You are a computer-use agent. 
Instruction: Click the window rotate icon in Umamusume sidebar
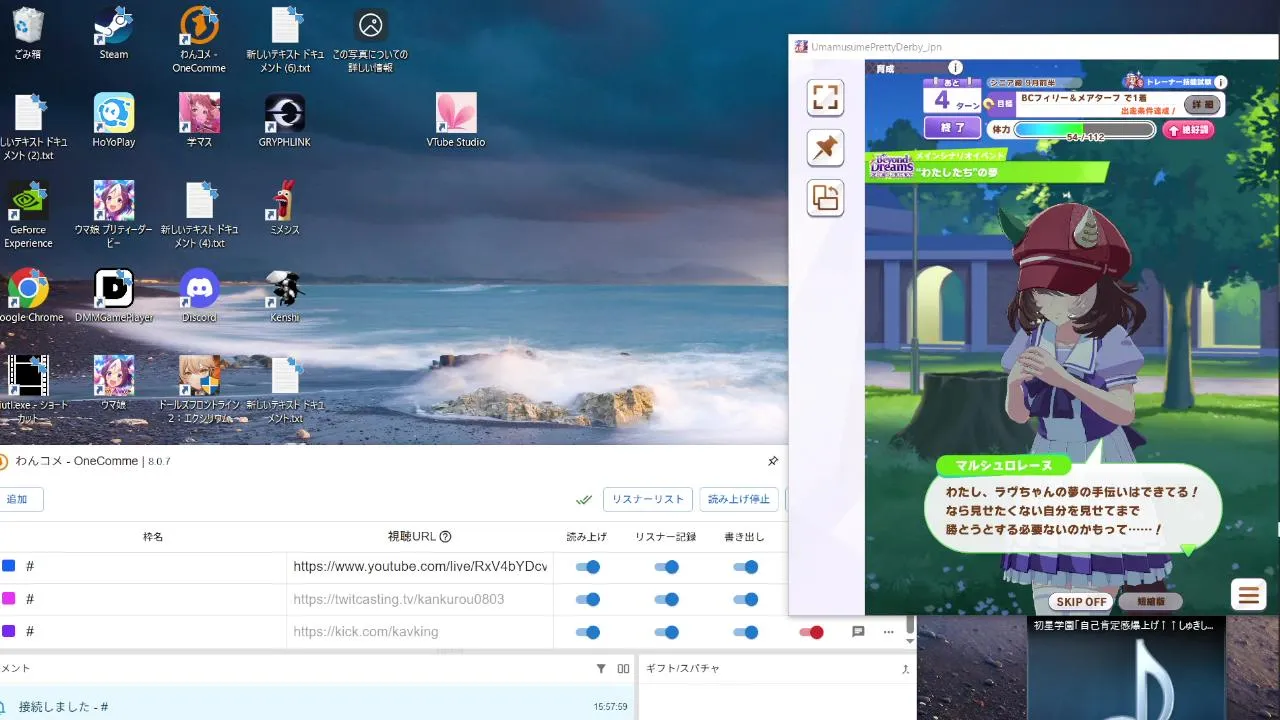tap(825, 198)
